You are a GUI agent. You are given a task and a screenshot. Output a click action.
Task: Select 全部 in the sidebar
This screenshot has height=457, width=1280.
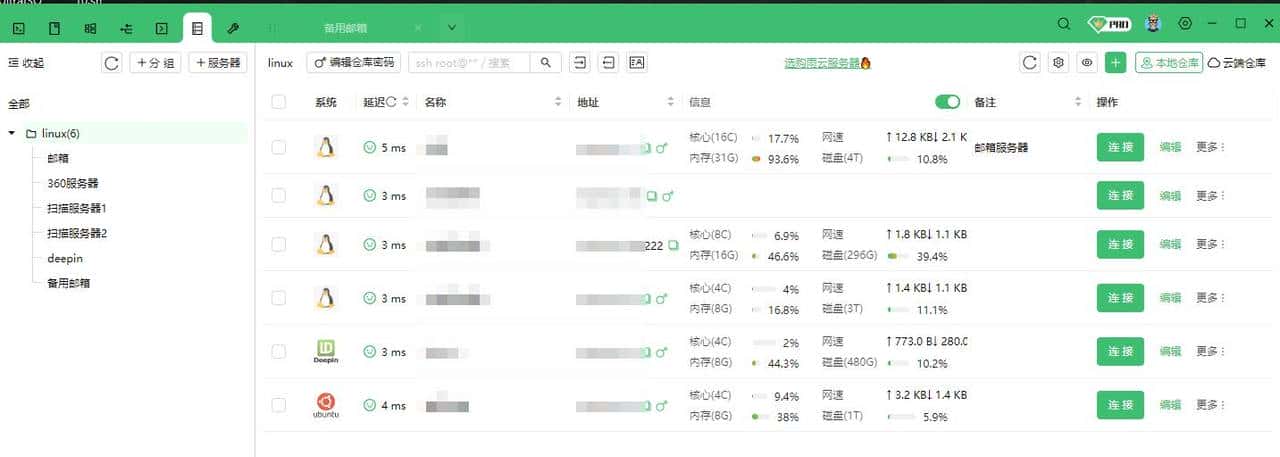19,103
